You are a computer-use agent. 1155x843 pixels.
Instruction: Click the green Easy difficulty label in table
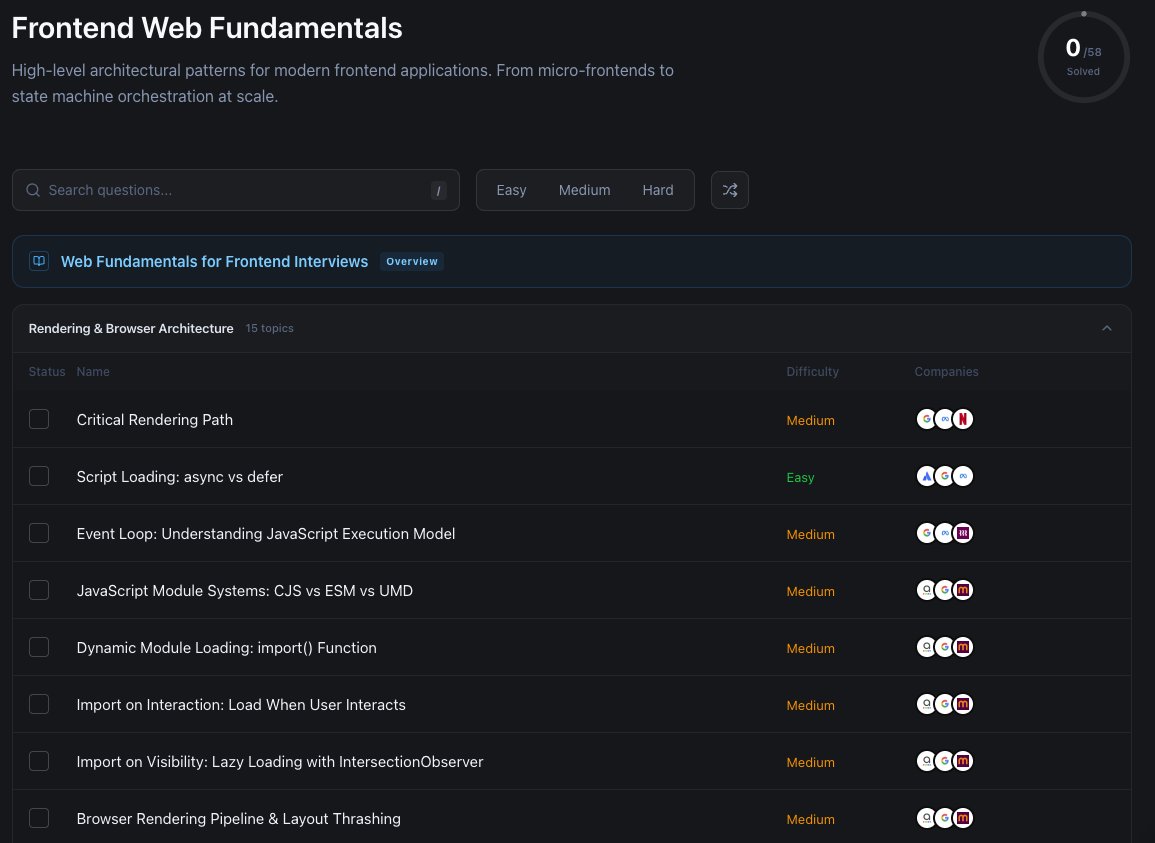pyautogui.click(x=800, y=478)
